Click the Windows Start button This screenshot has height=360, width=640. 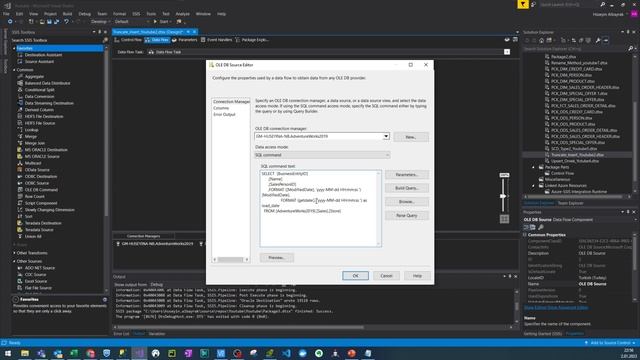click(8, 353)
